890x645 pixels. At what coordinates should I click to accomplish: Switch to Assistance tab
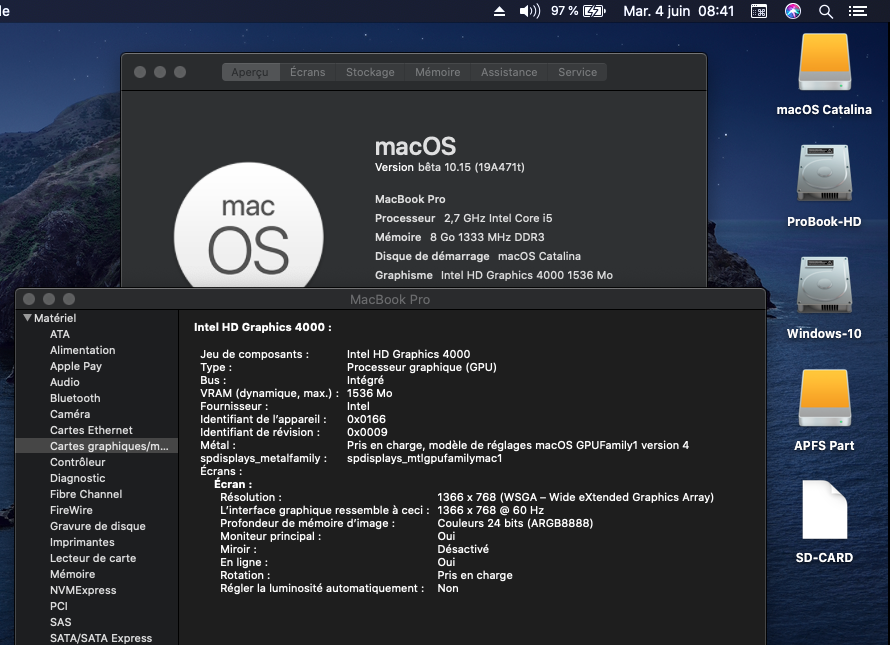509,72
